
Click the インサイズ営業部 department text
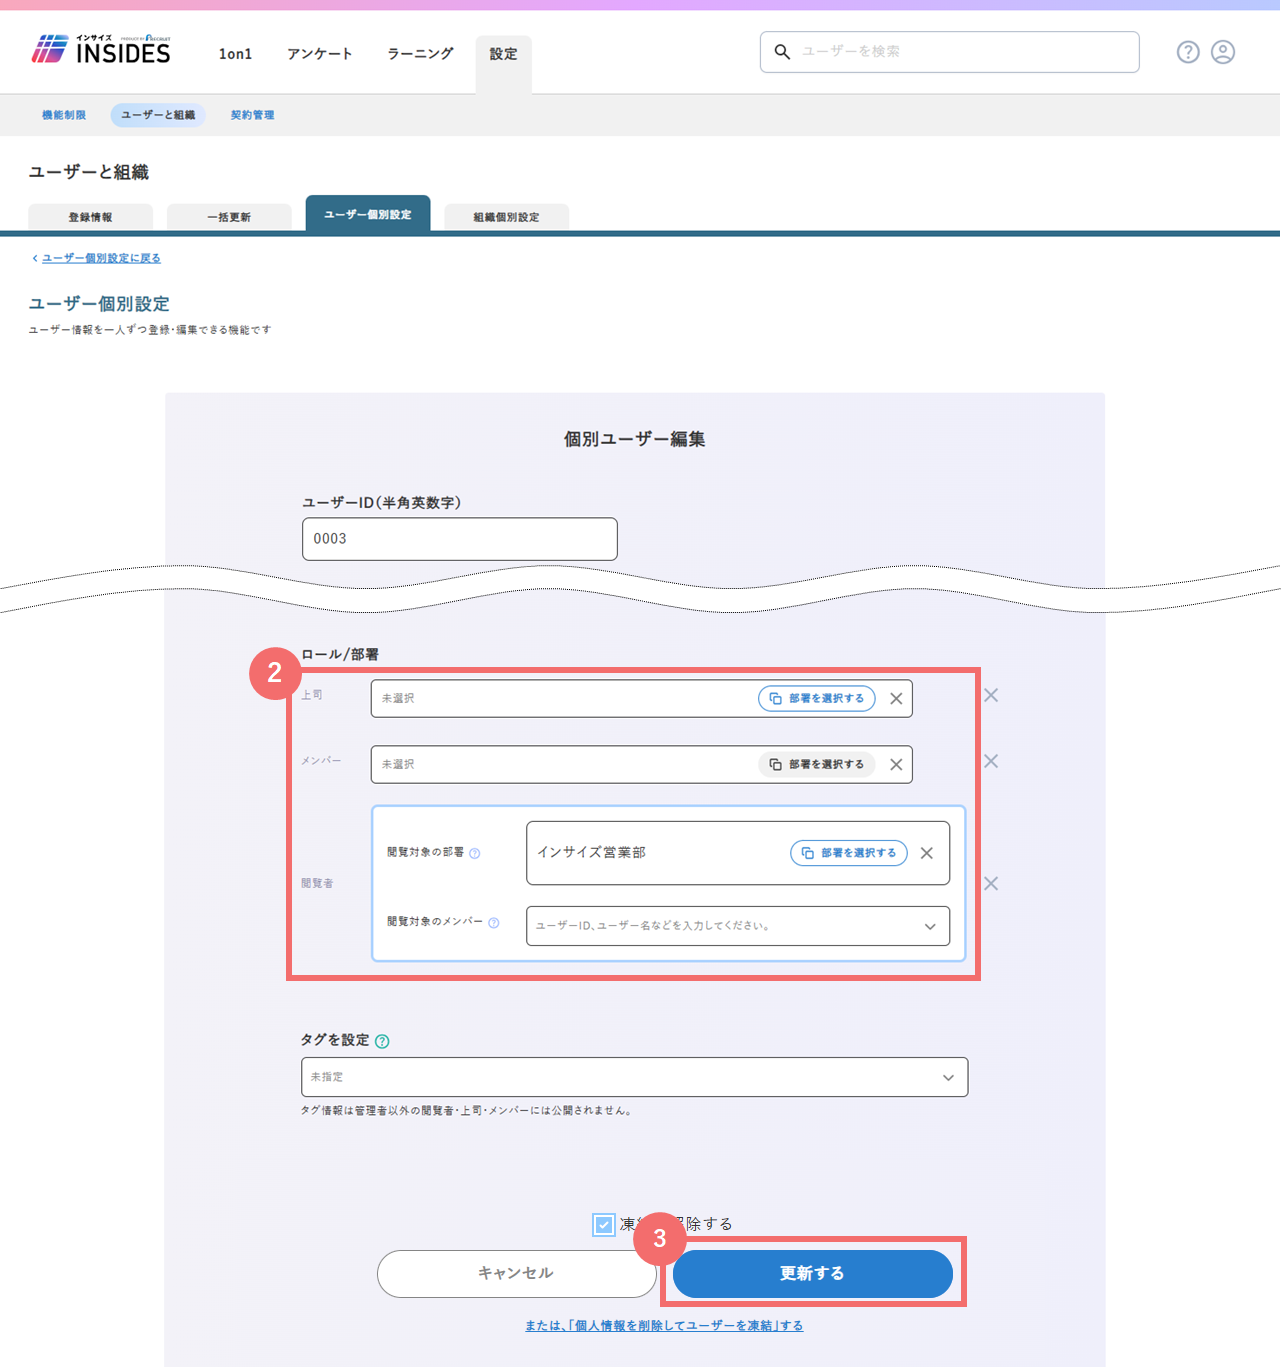click(x=592, y=853)
